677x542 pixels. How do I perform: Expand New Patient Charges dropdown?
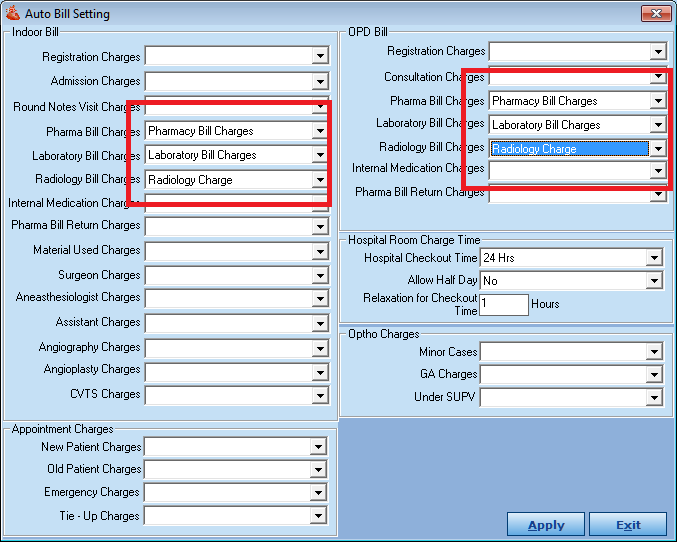point(320,447)
